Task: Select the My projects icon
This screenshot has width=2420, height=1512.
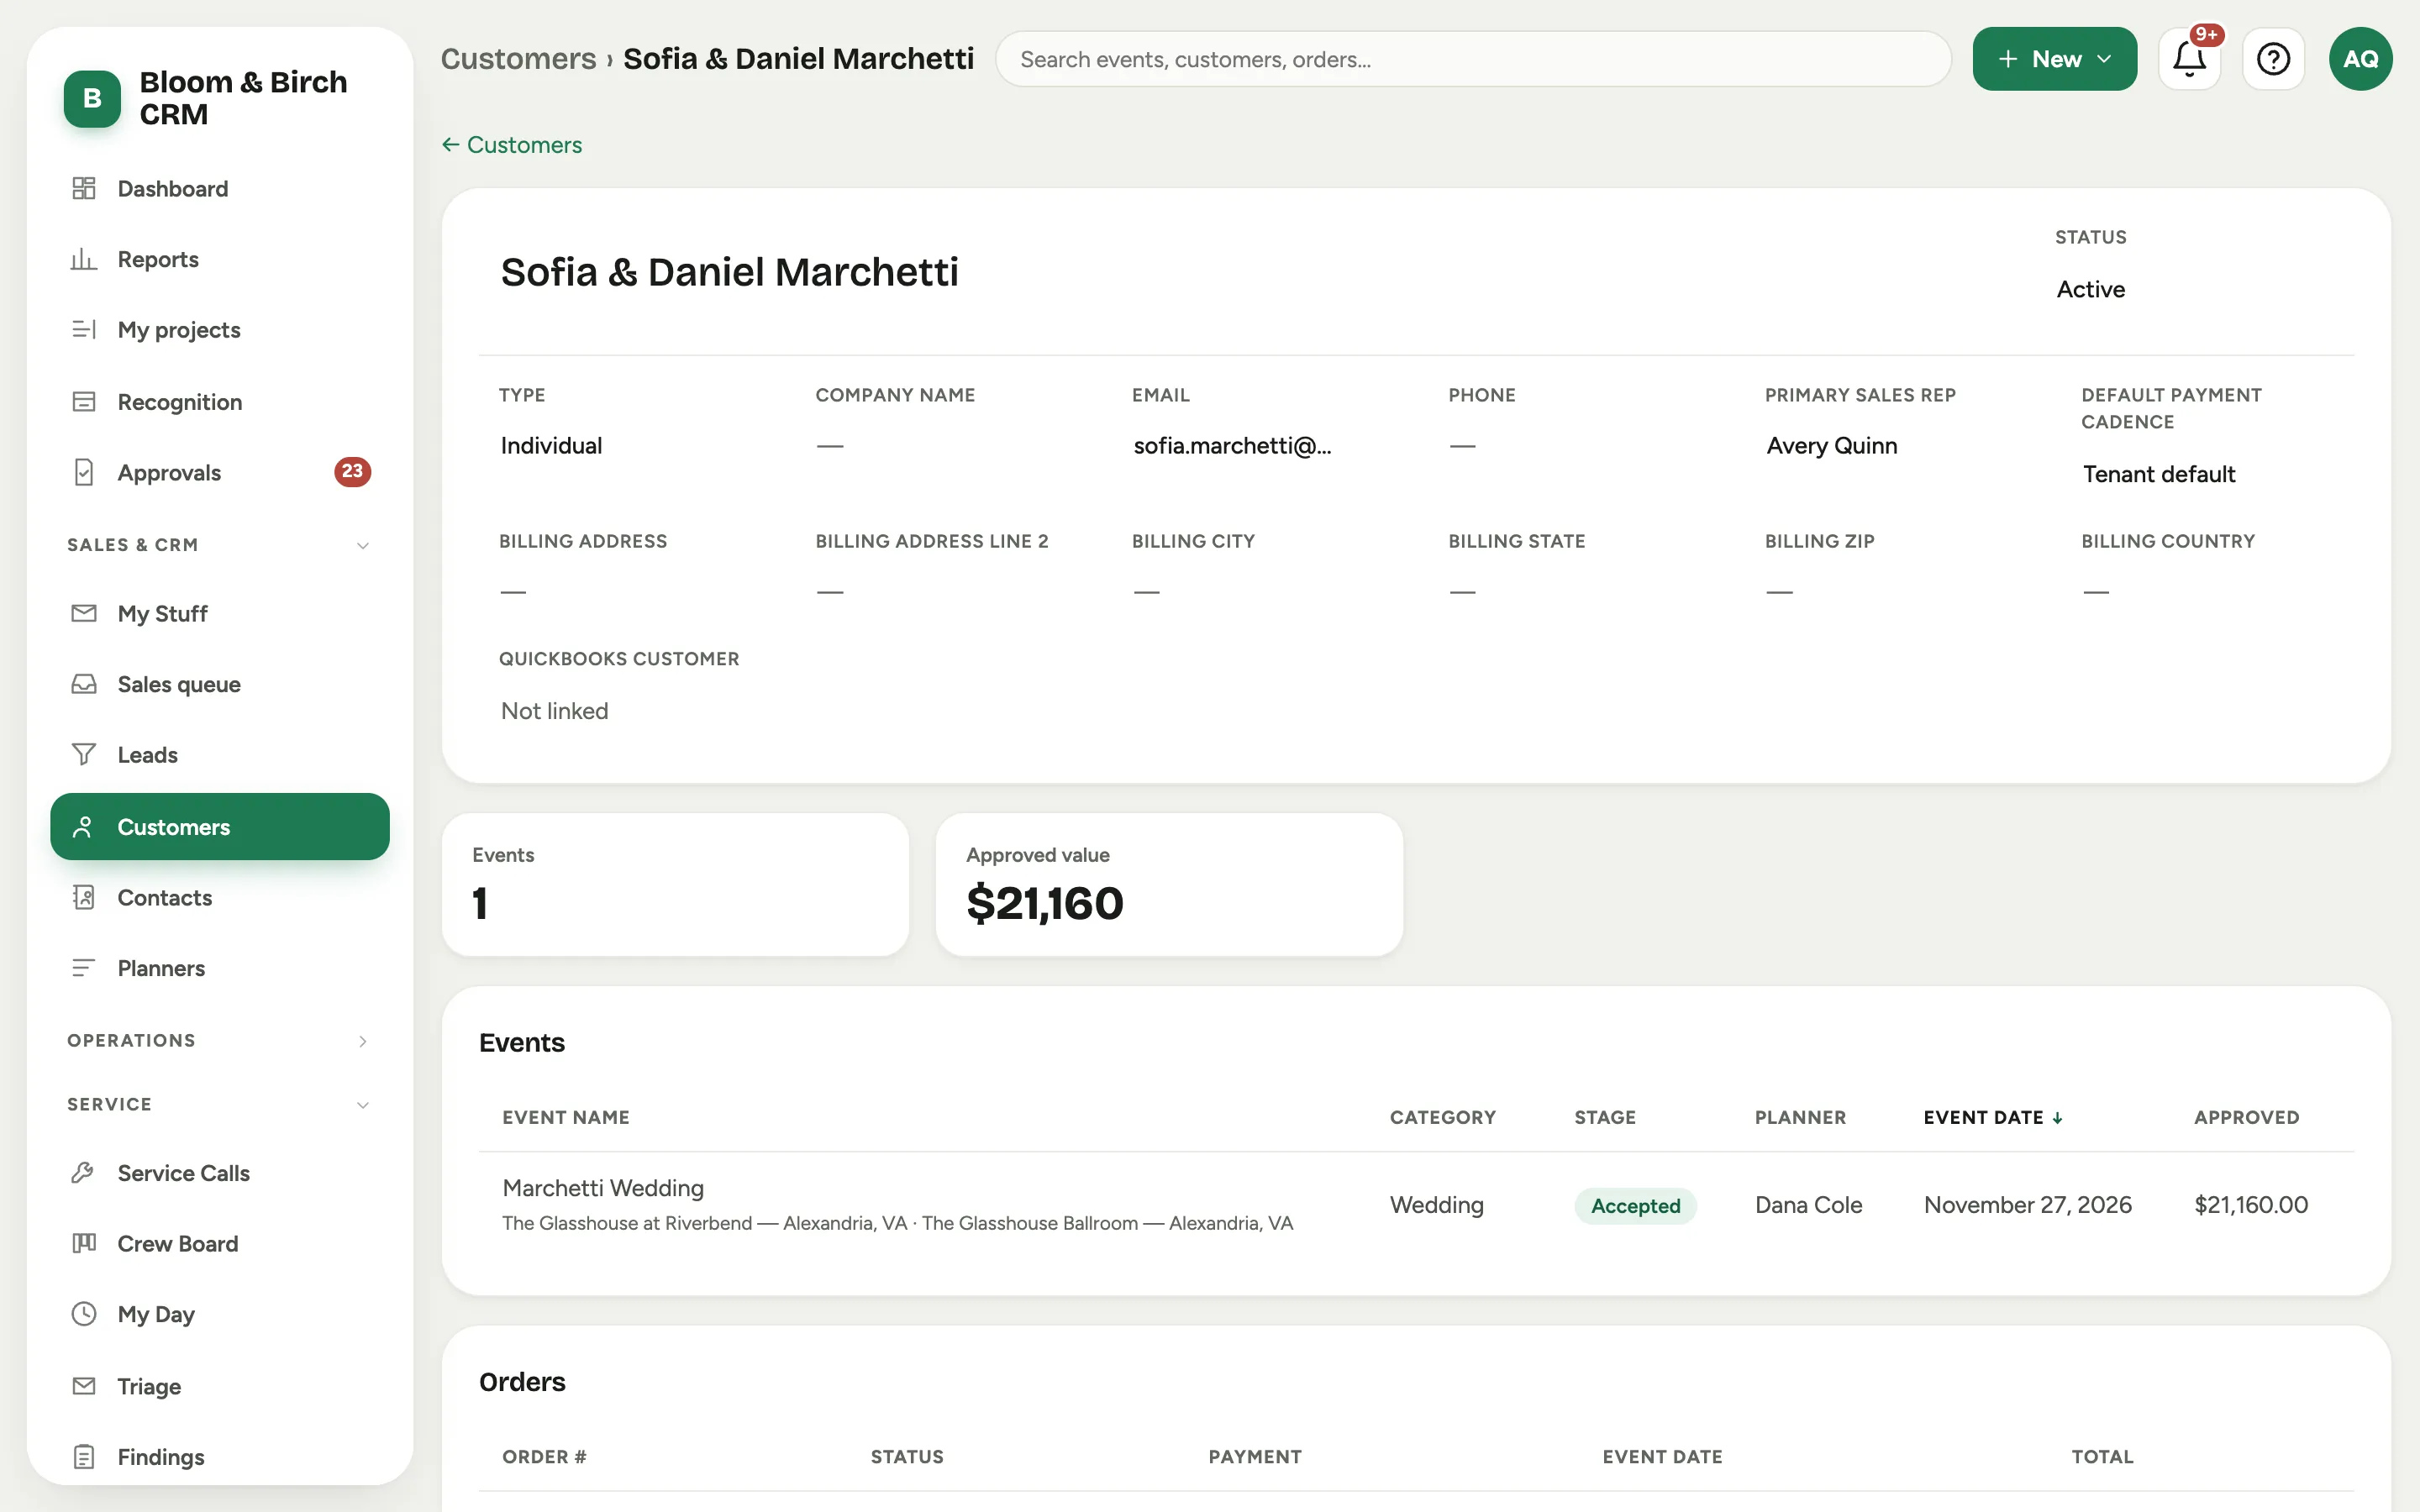Action: click(84, 329)
